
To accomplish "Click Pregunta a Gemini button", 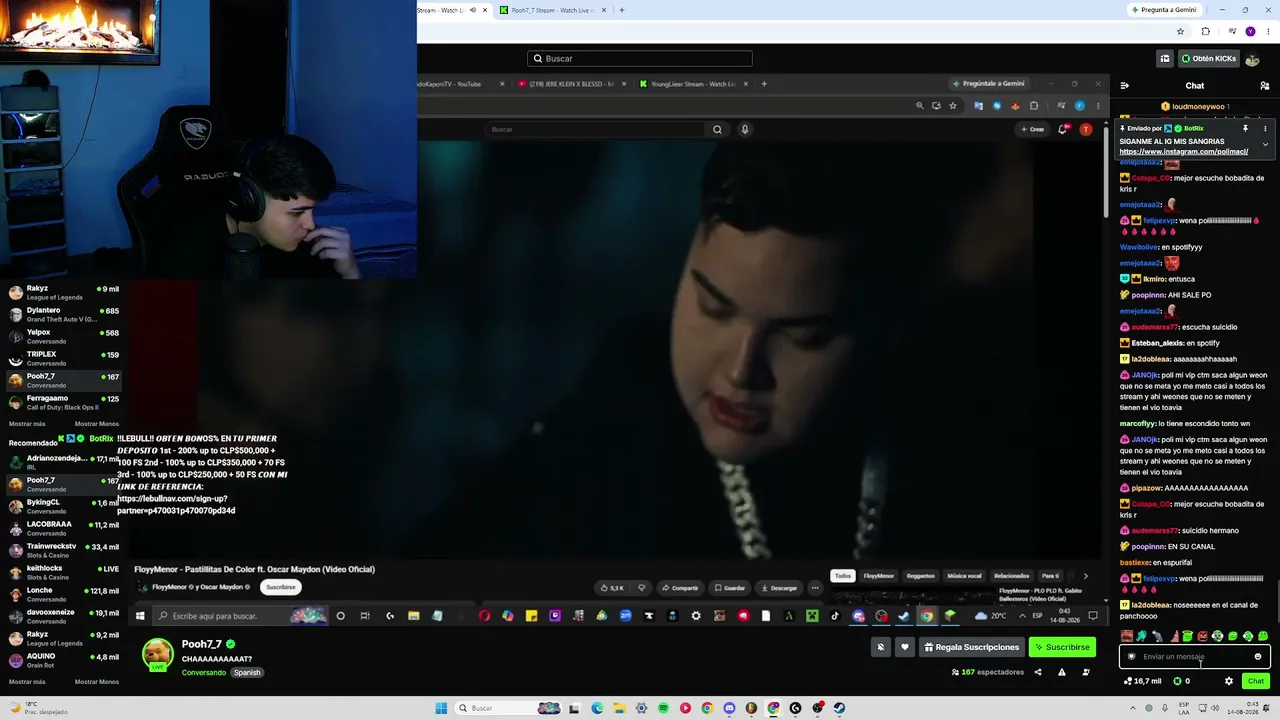I will [1164, 10].
